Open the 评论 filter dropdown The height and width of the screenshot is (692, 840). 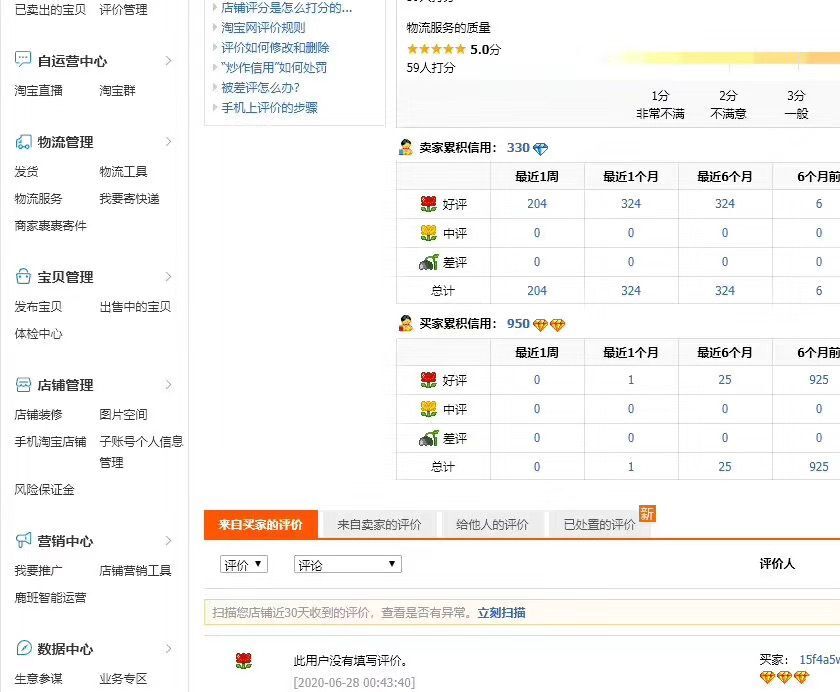click(348, 564)
